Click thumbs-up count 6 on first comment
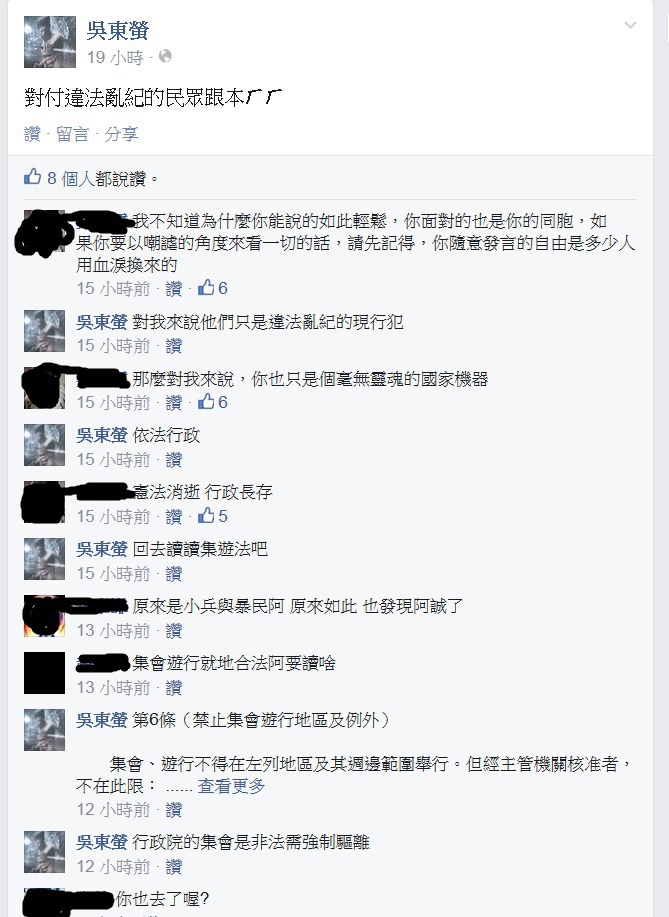 click(213, 288)
